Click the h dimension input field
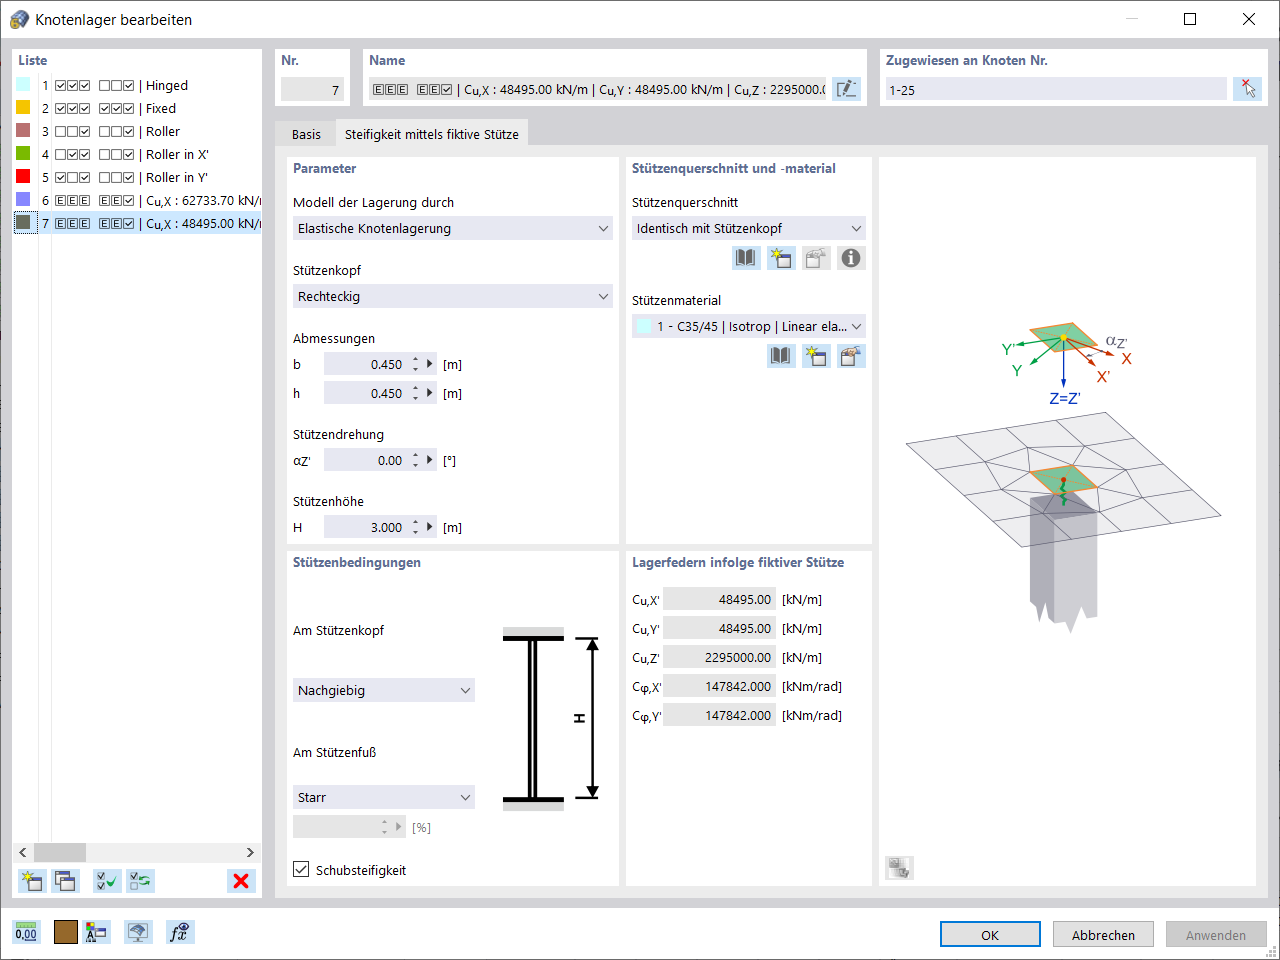Screen dimensions: 1280x960 tap(365, 393)
